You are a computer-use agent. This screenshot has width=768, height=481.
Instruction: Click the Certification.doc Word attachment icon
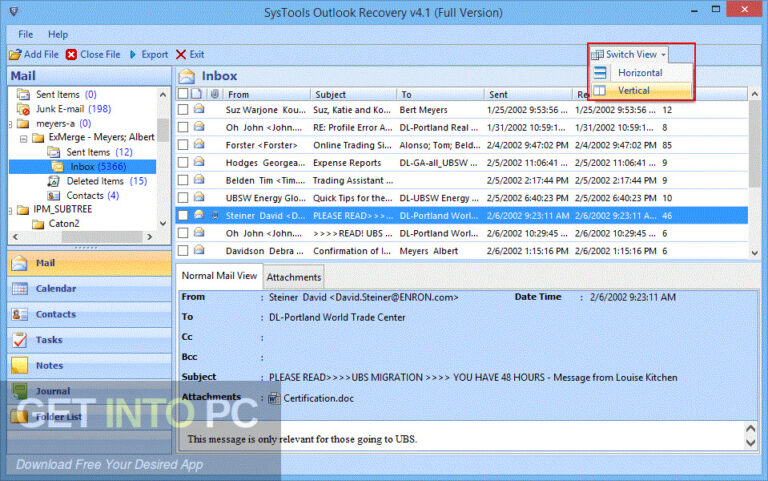pos(274,399)
